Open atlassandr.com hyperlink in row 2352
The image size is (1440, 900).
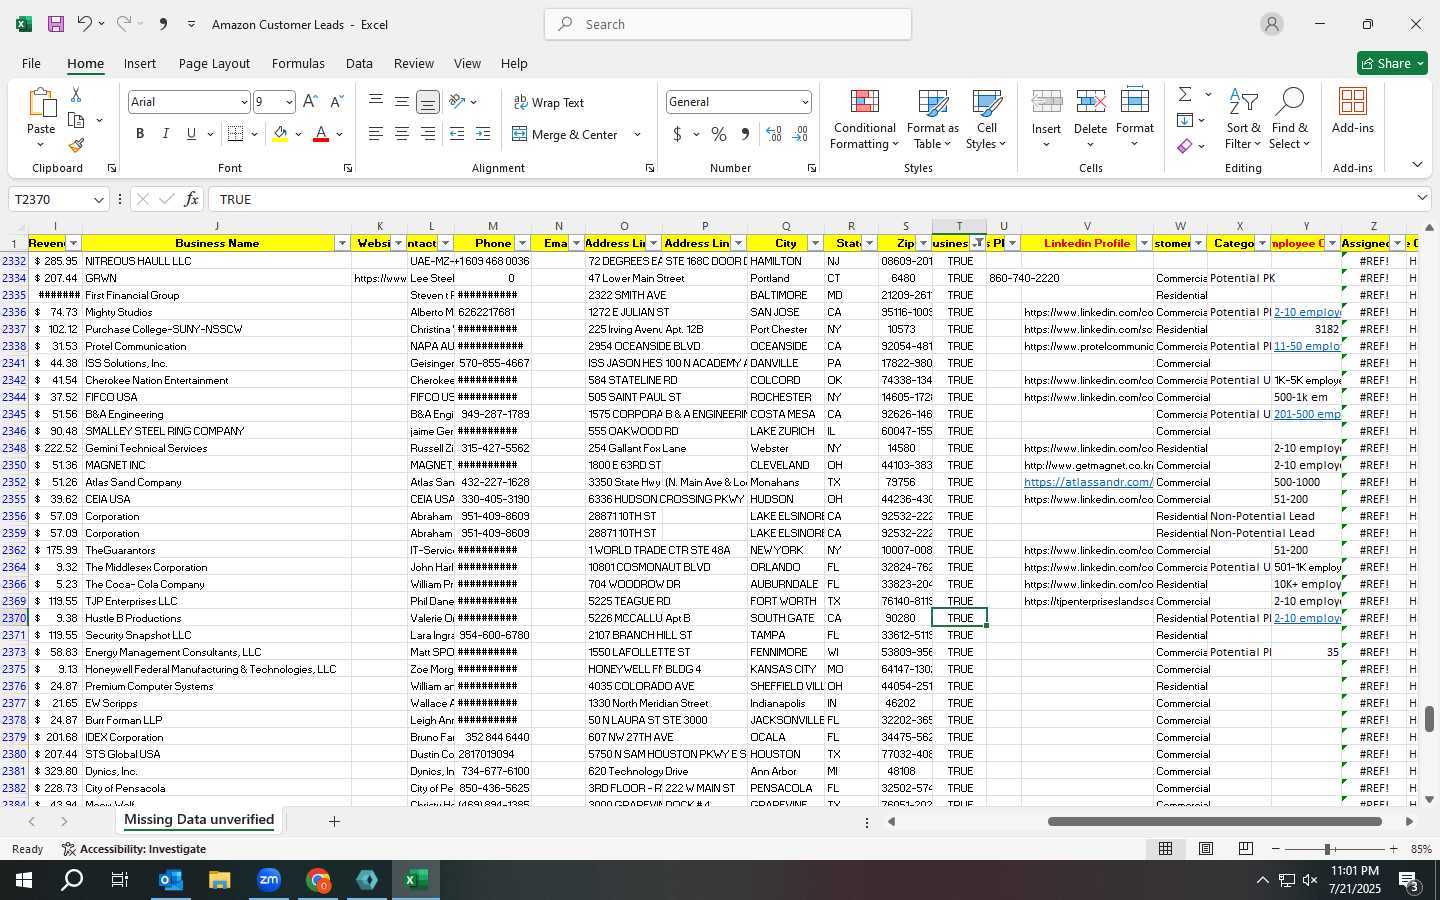tap(1088, 482)
